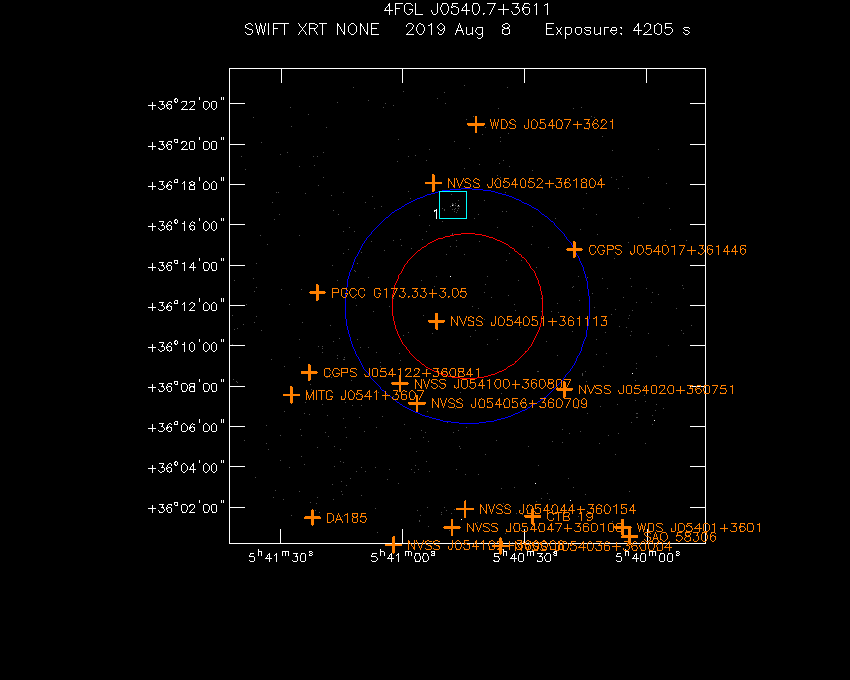The image size is (850, 680).
Task: Click the MITG J0541+3607 cross marker
Action: coord(292,395)
